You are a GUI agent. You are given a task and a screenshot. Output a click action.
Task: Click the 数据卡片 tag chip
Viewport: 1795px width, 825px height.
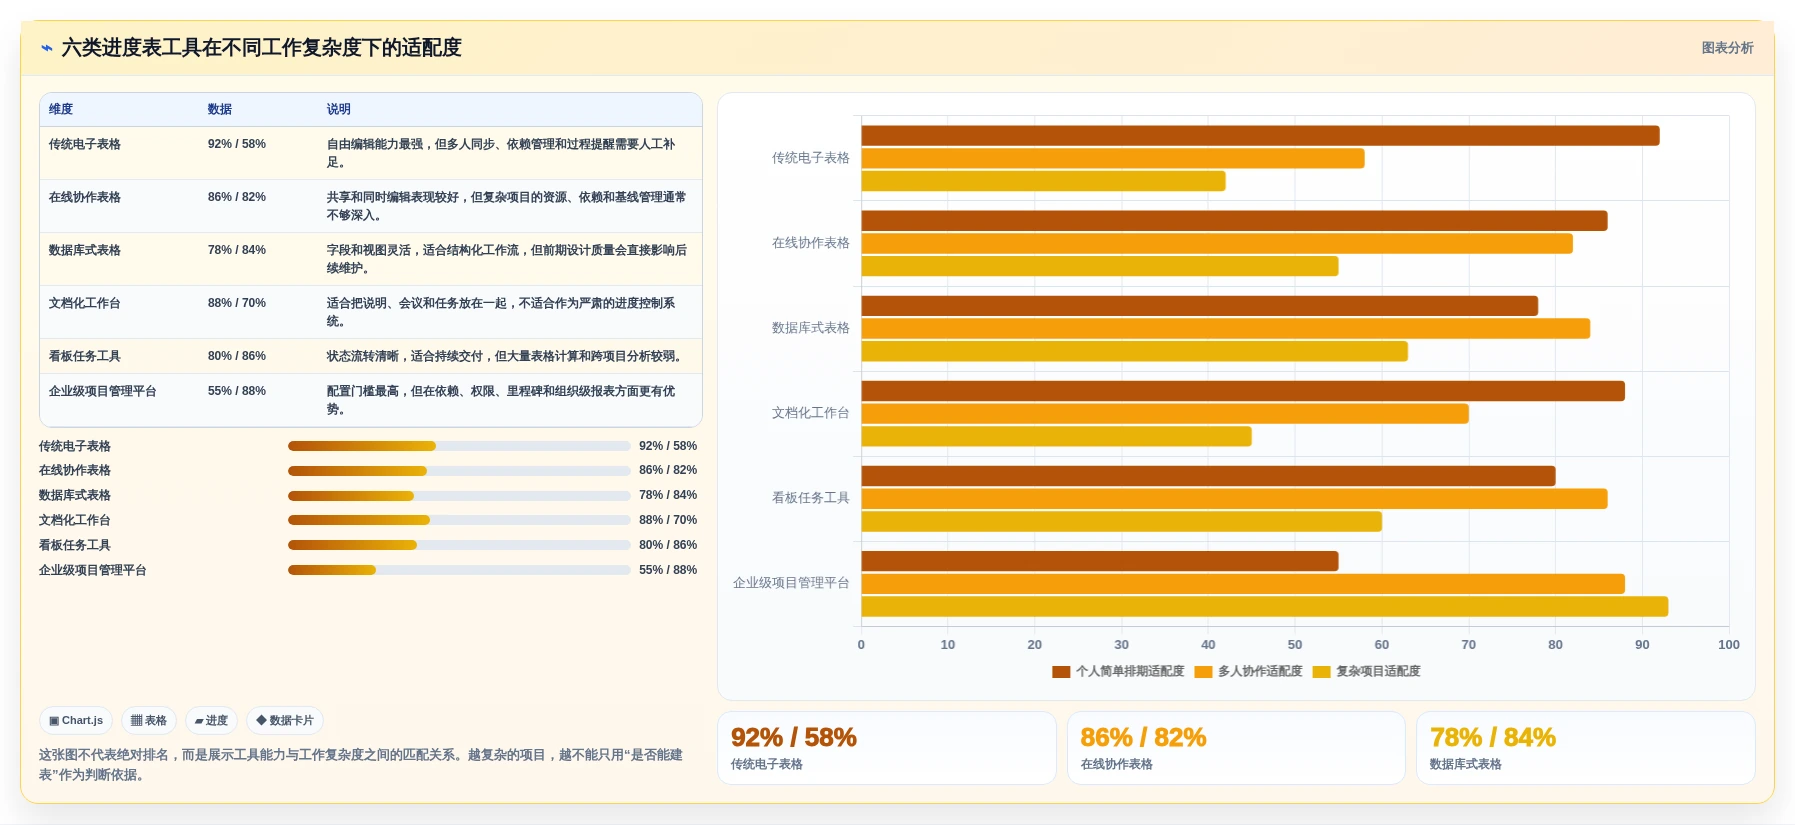(x=285, y=720)
